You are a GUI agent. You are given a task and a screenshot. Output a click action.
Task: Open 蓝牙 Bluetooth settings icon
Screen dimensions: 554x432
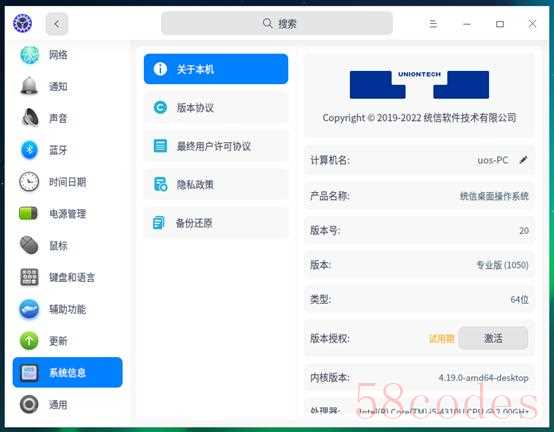tap(29, 150)
